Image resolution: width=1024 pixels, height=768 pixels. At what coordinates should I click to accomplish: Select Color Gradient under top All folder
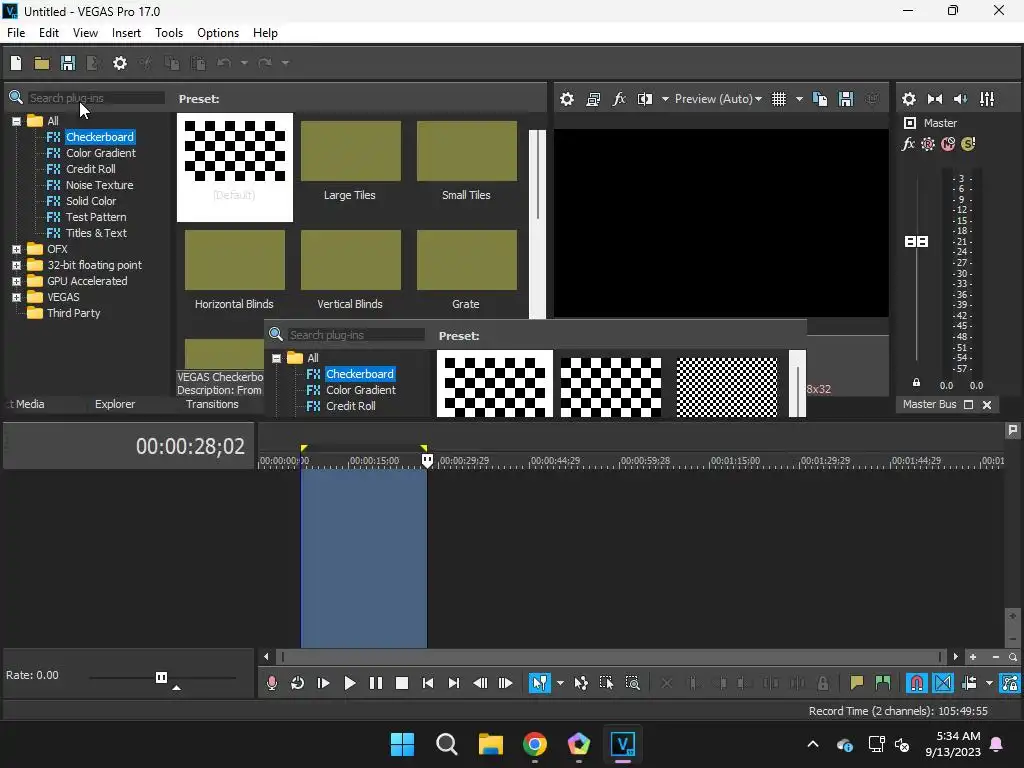coord(101,153)
